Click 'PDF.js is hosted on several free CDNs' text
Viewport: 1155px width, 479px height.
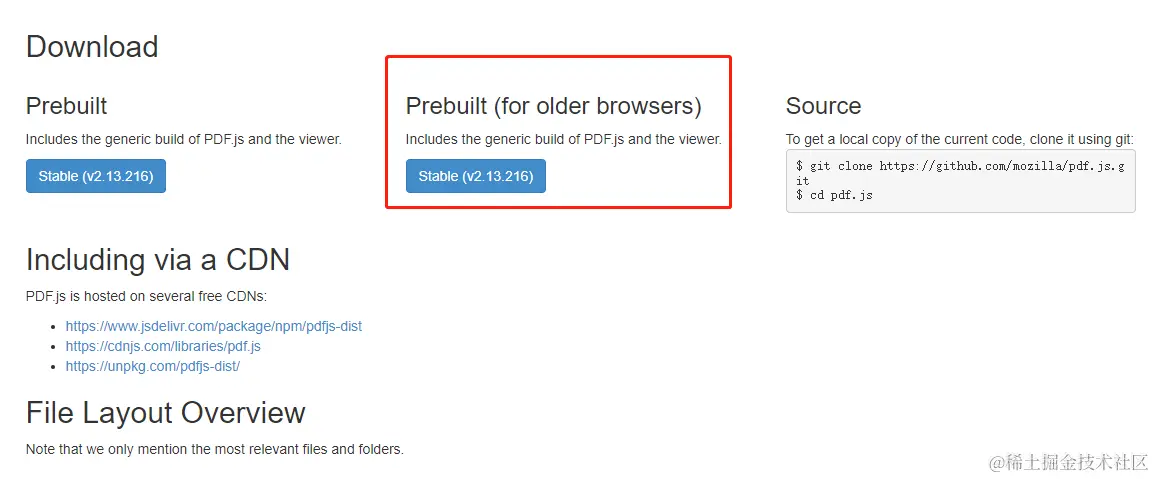coord(146,296)
